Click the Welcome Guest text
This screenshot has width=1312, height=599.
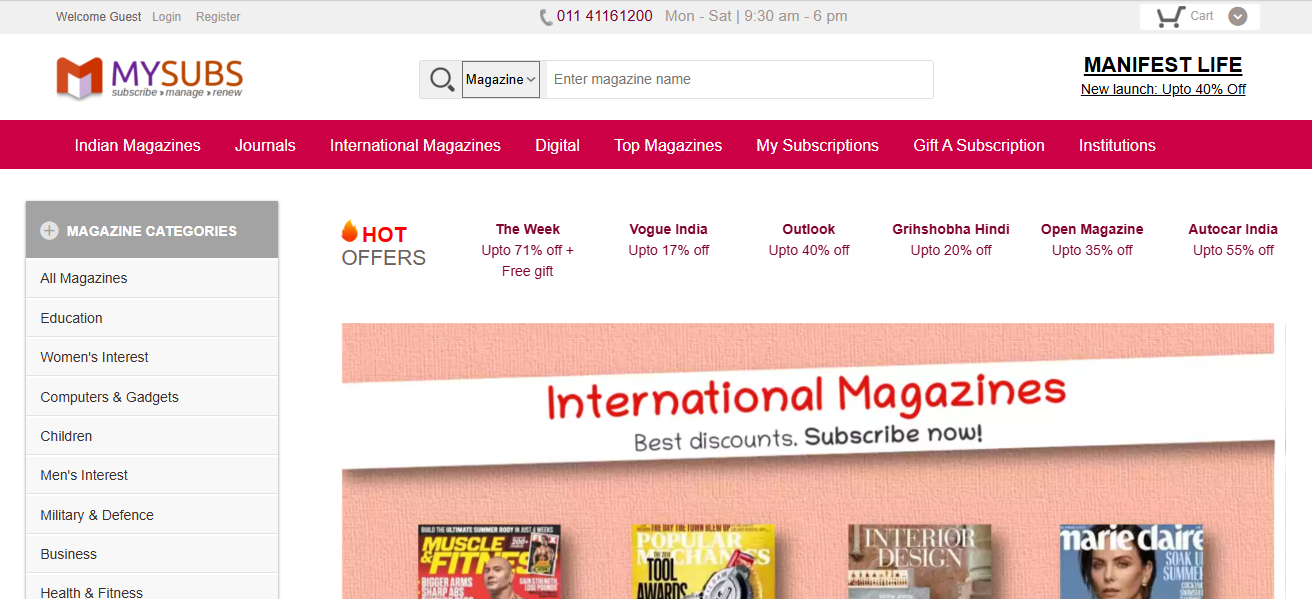coord(99,17)
